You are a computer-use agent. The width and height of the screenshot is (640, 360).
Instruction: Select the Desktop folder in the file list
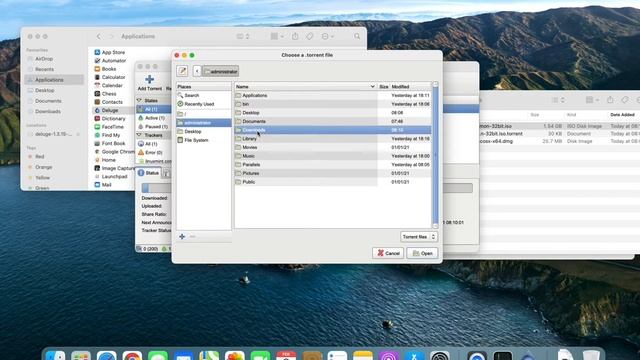(x=333, y=113)
